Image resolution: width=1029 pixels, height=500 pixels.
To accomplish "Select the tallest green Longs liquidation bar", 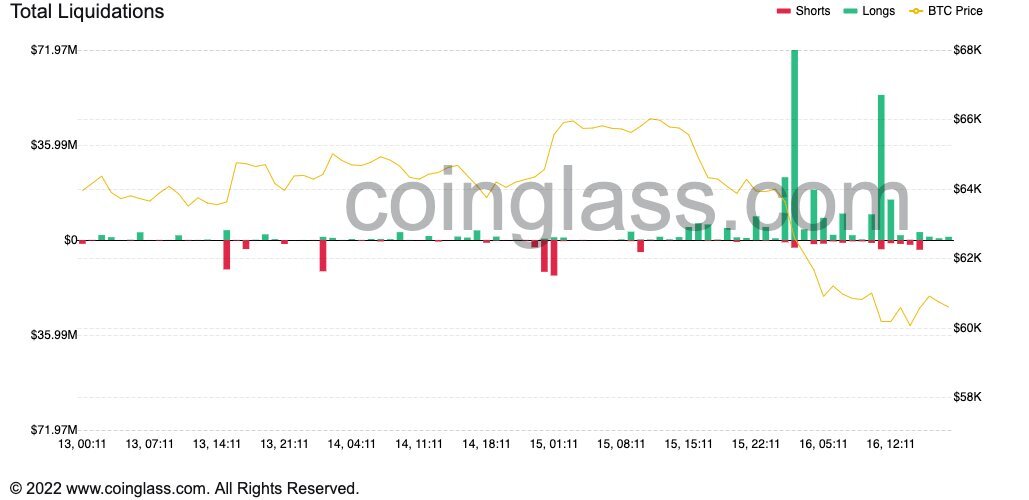I will click(x=795, y=145).
